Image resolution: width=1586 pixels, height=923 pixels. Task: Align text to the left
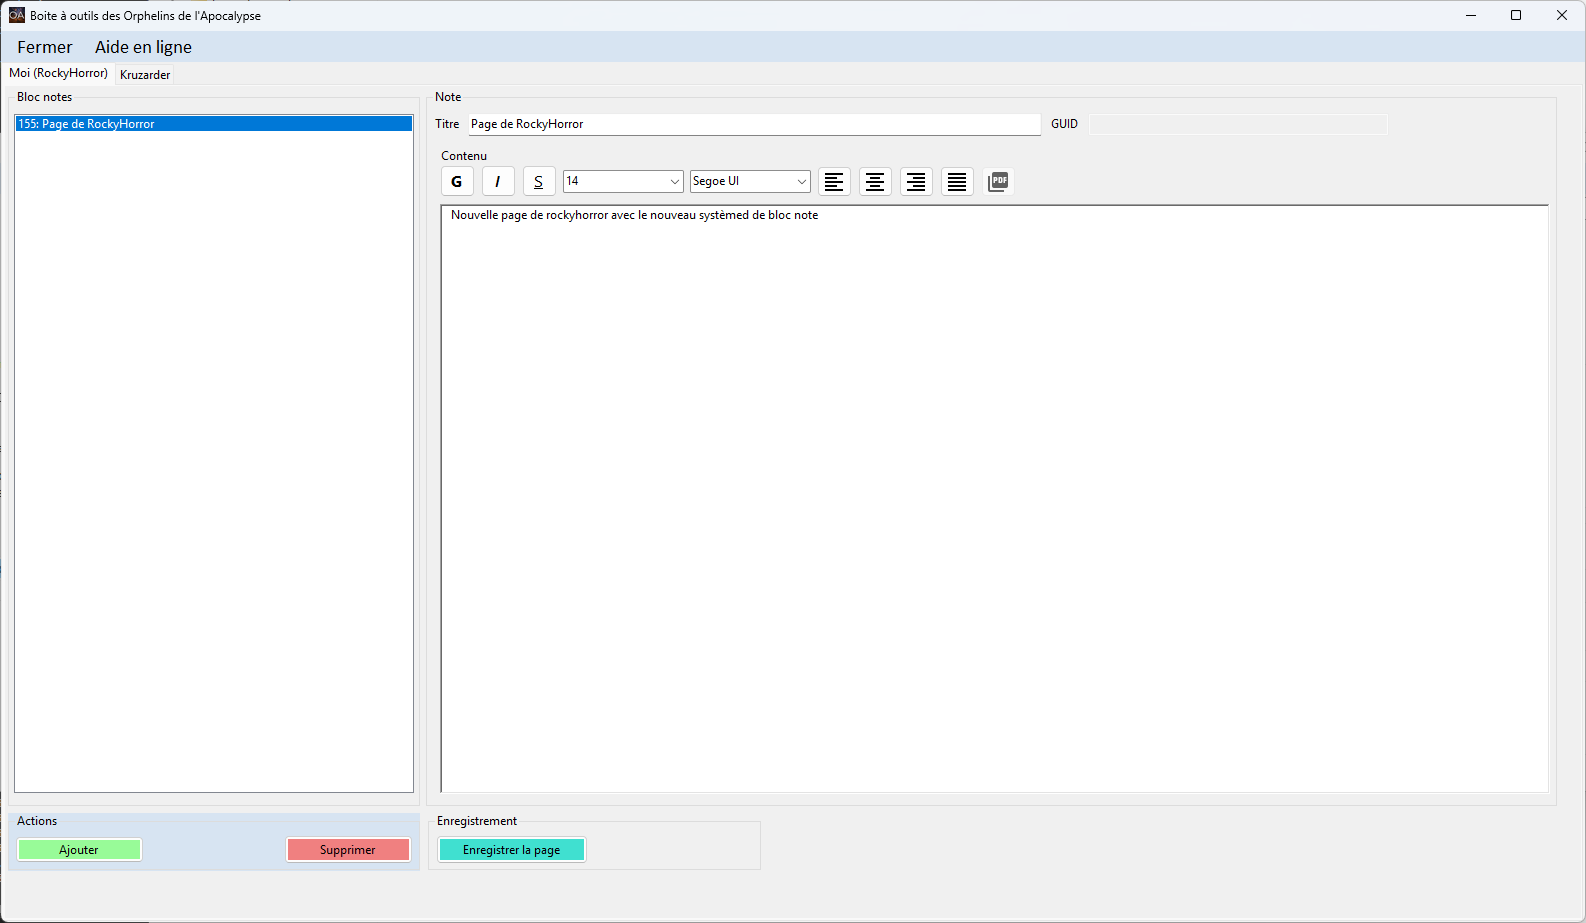834,181
